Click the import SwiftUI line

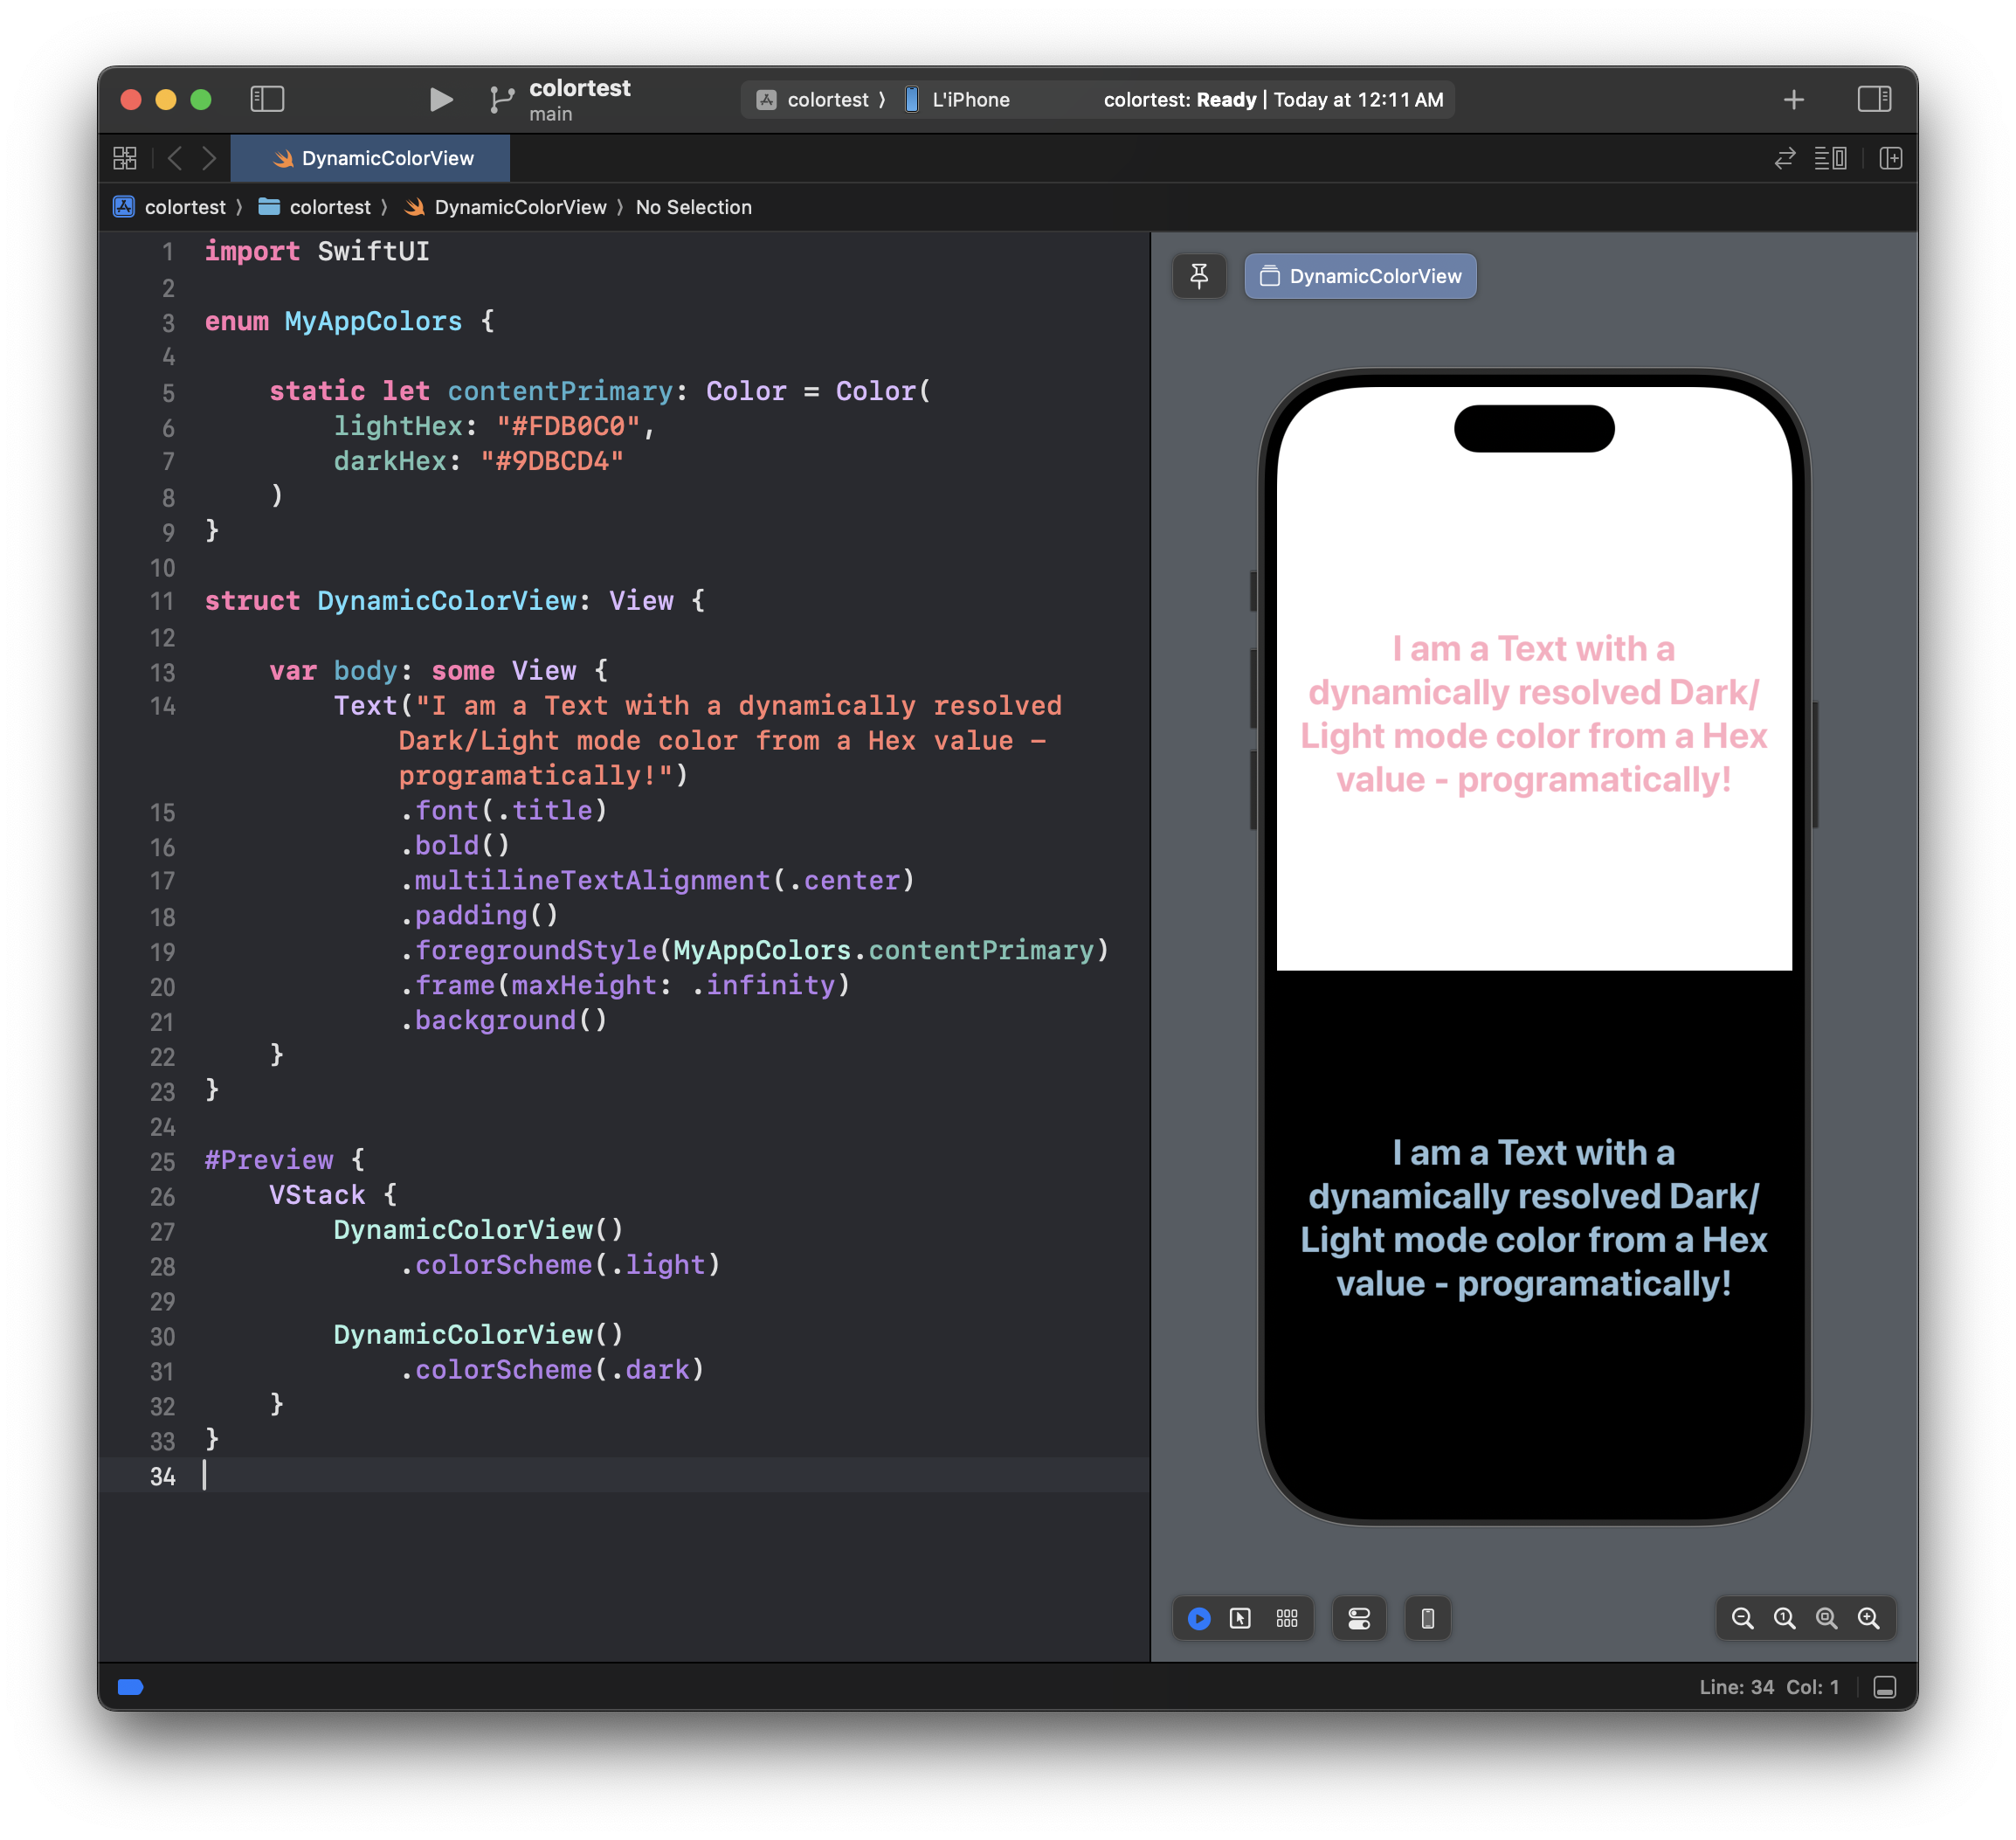click(x=317, y=251)
